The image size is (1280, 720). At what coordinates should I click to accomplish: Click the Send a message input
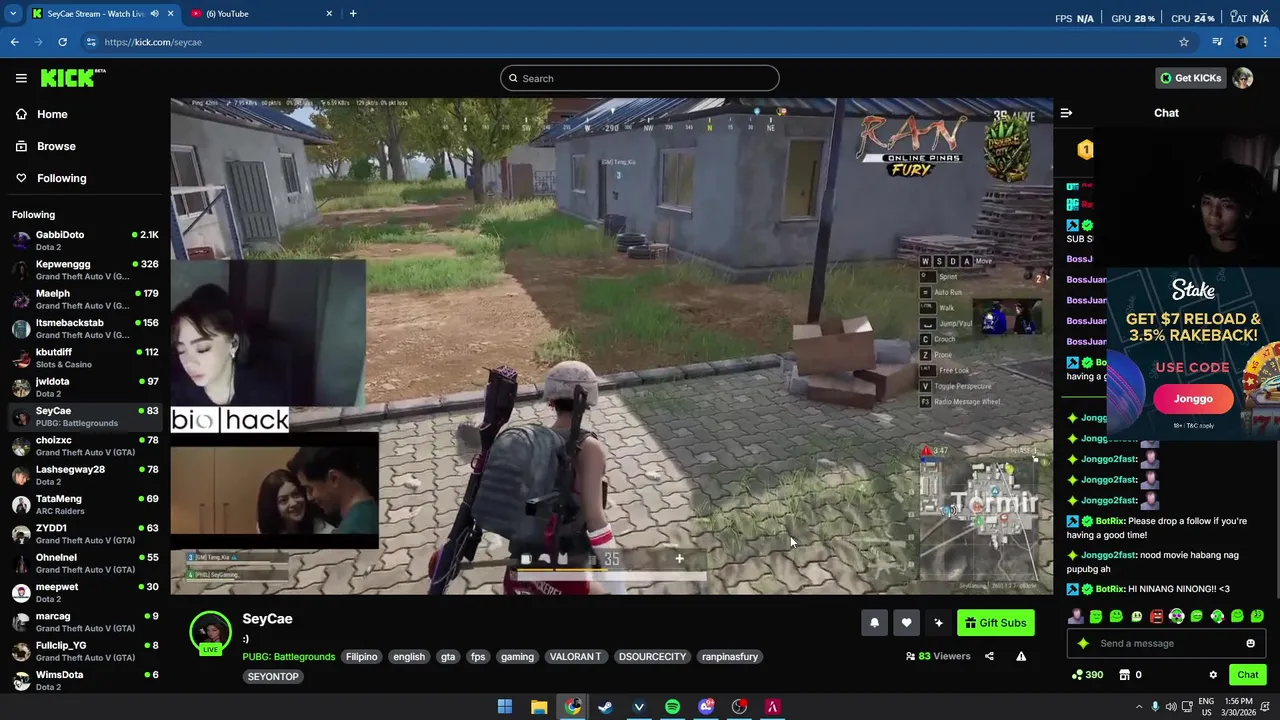(1166, 643)
